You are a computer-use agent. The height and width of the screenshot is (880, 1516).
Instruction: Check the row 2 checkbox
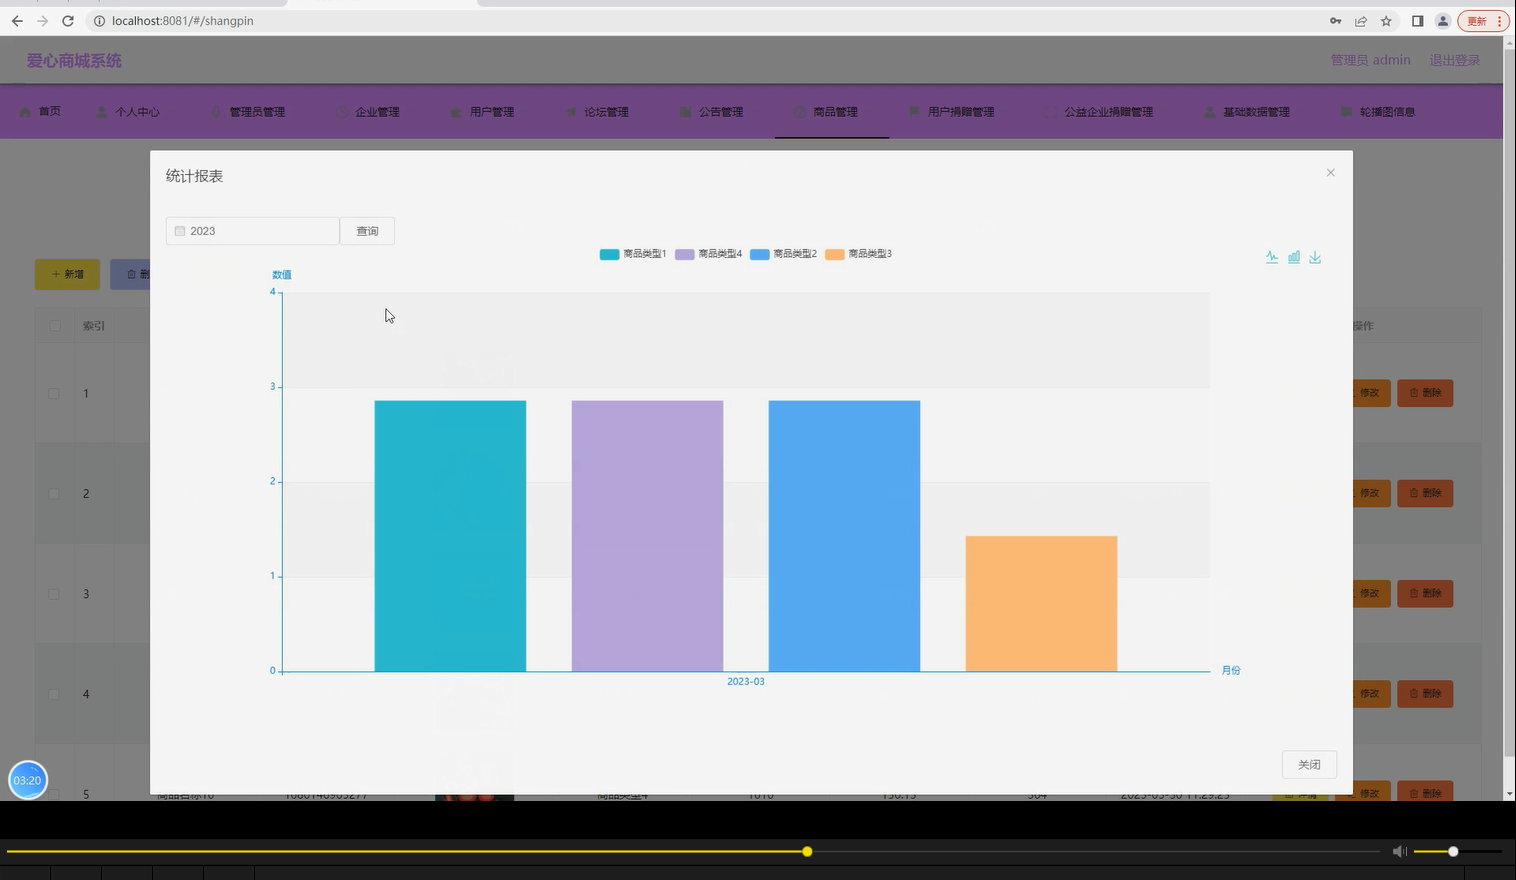click(x=54, y=494)
